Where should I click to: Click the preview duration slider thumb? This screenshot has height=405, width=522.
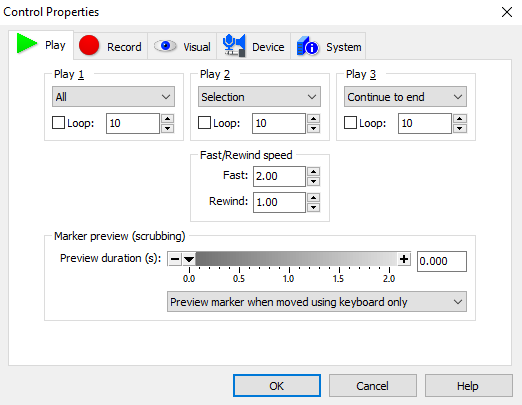[x=189, y=259]
